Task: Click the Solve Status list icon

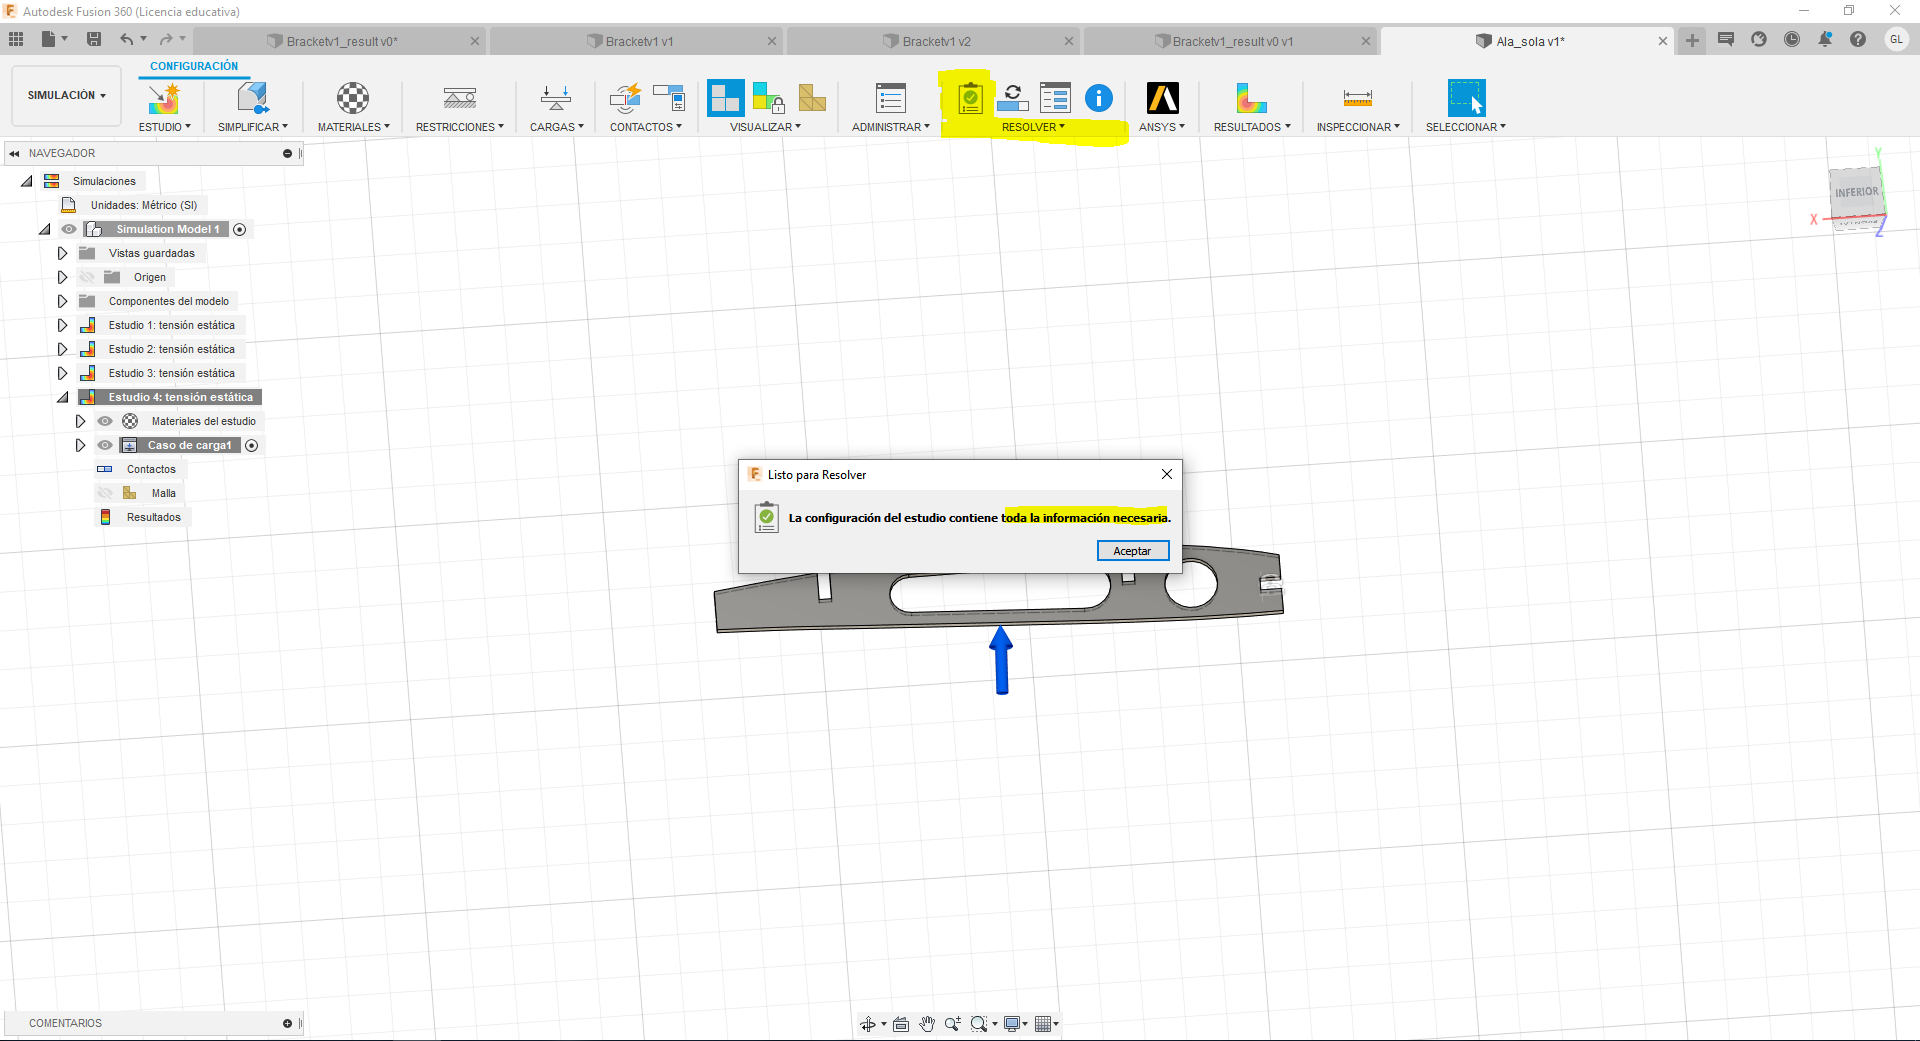Action: [x=1055, y=98]
